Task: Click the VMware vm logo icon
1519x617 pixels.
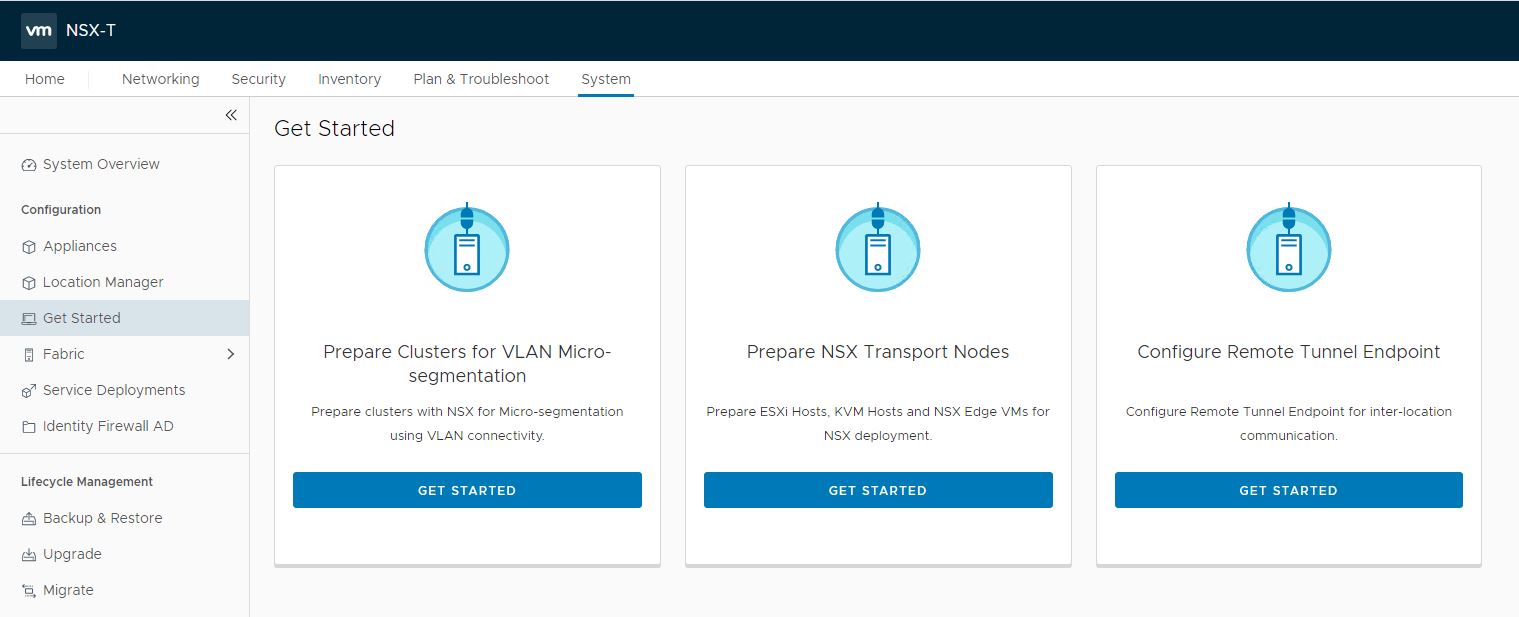Action: (39, 30)
